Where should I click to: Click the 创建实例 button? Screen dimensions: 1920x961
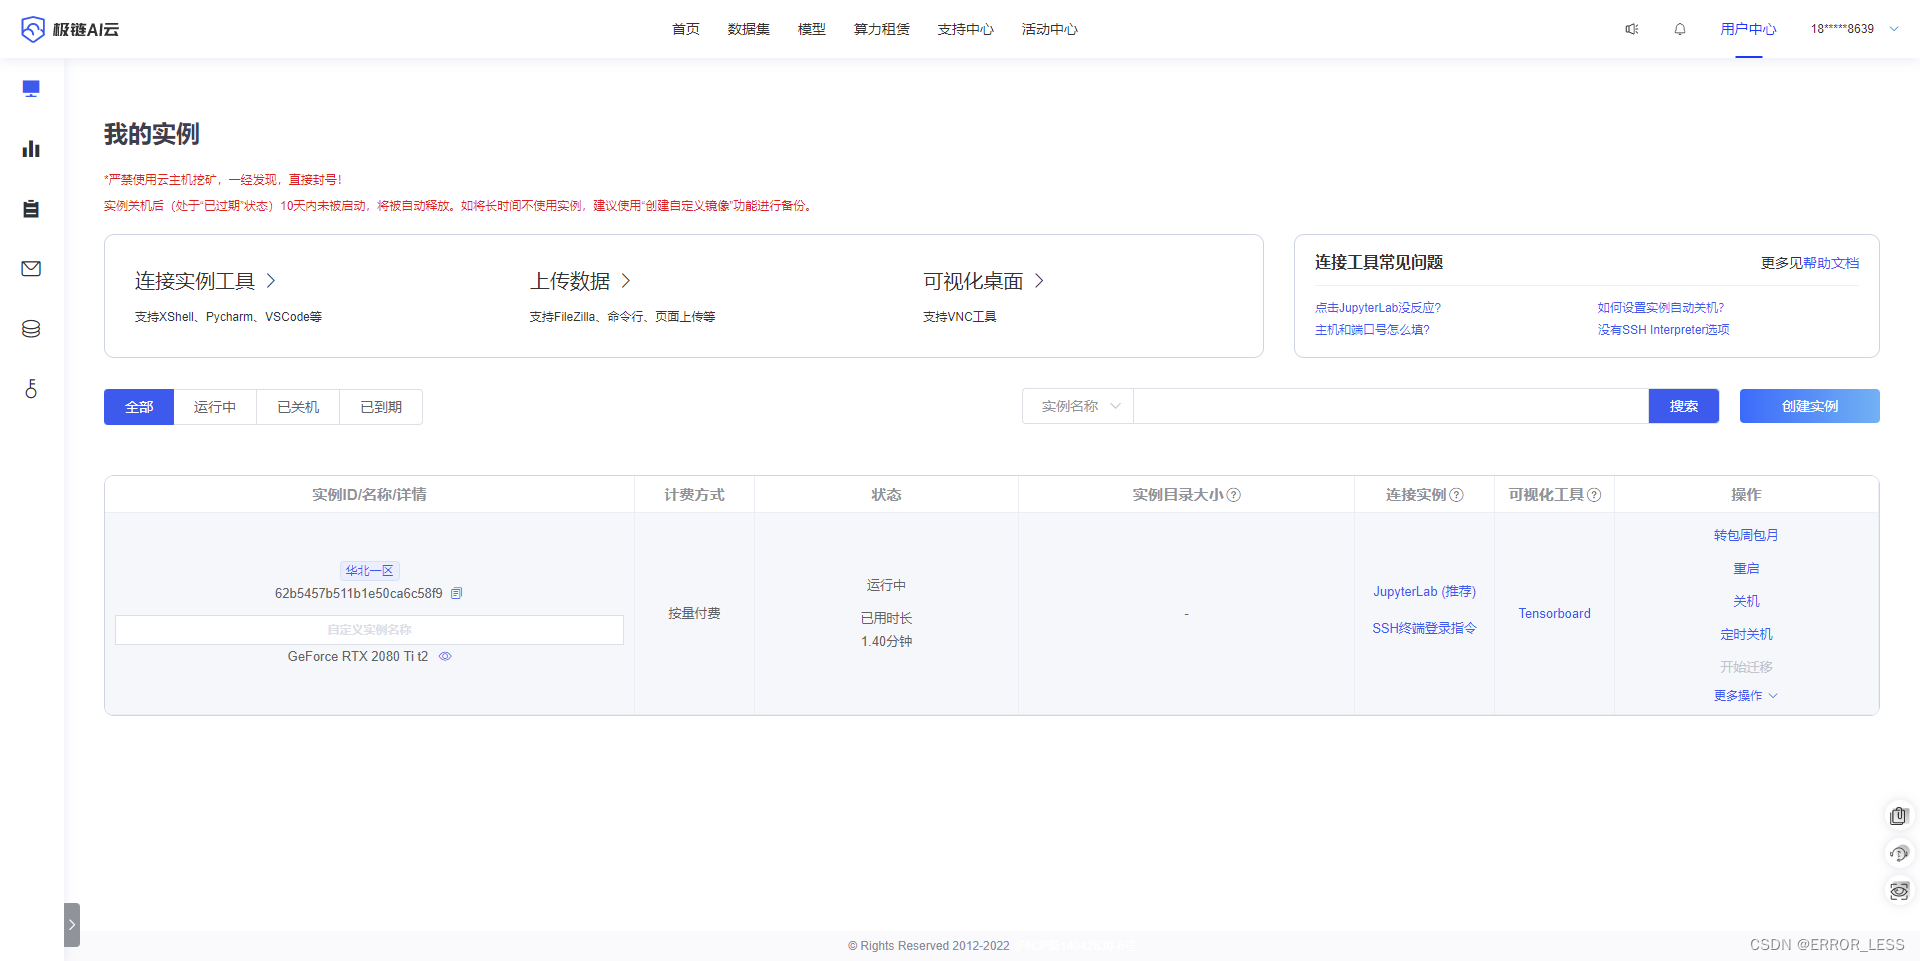pos(1810,406)
